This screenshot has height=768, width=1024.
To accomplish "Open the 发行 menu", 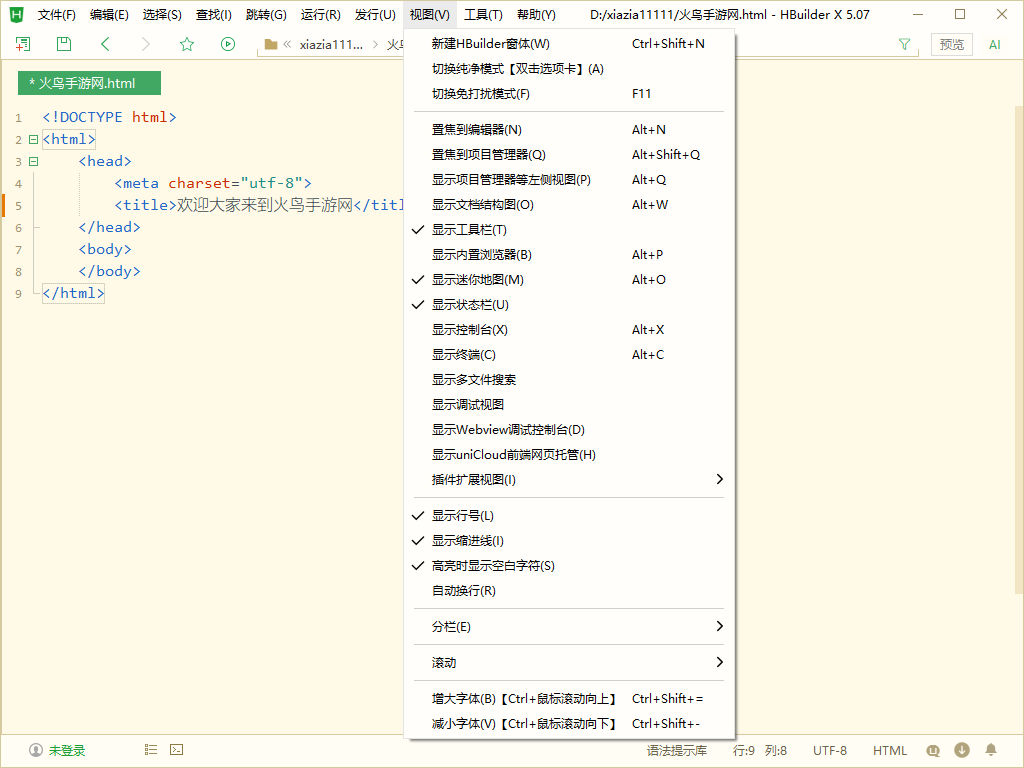I will tap(375, 14).
